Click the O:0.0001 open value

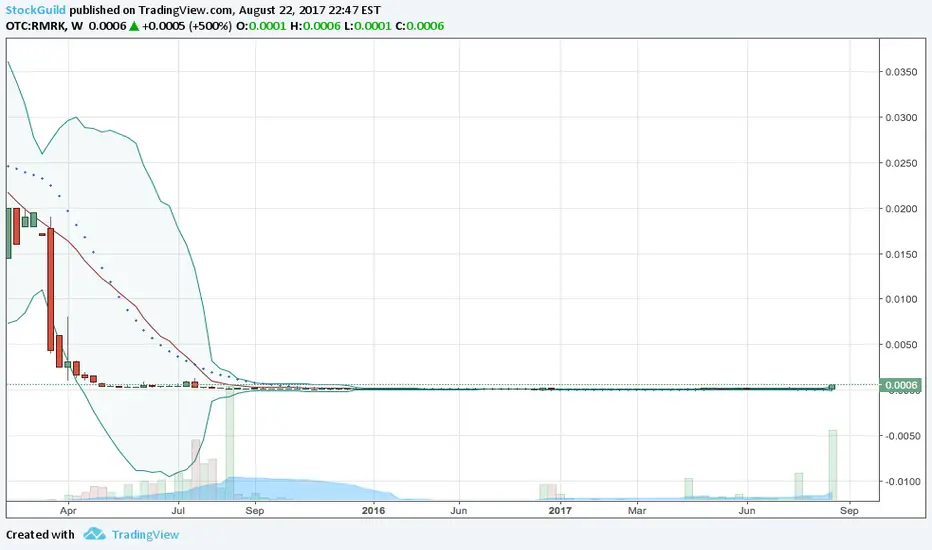(x=261, y=26)
